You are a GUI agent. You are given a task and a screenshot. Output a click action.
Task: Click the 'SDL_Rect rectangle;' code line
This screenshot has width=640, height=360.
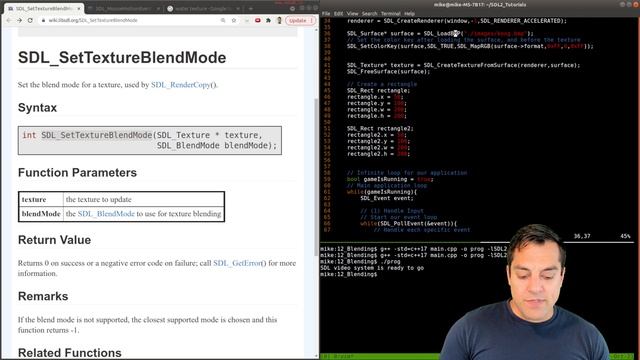pos(378,91)
